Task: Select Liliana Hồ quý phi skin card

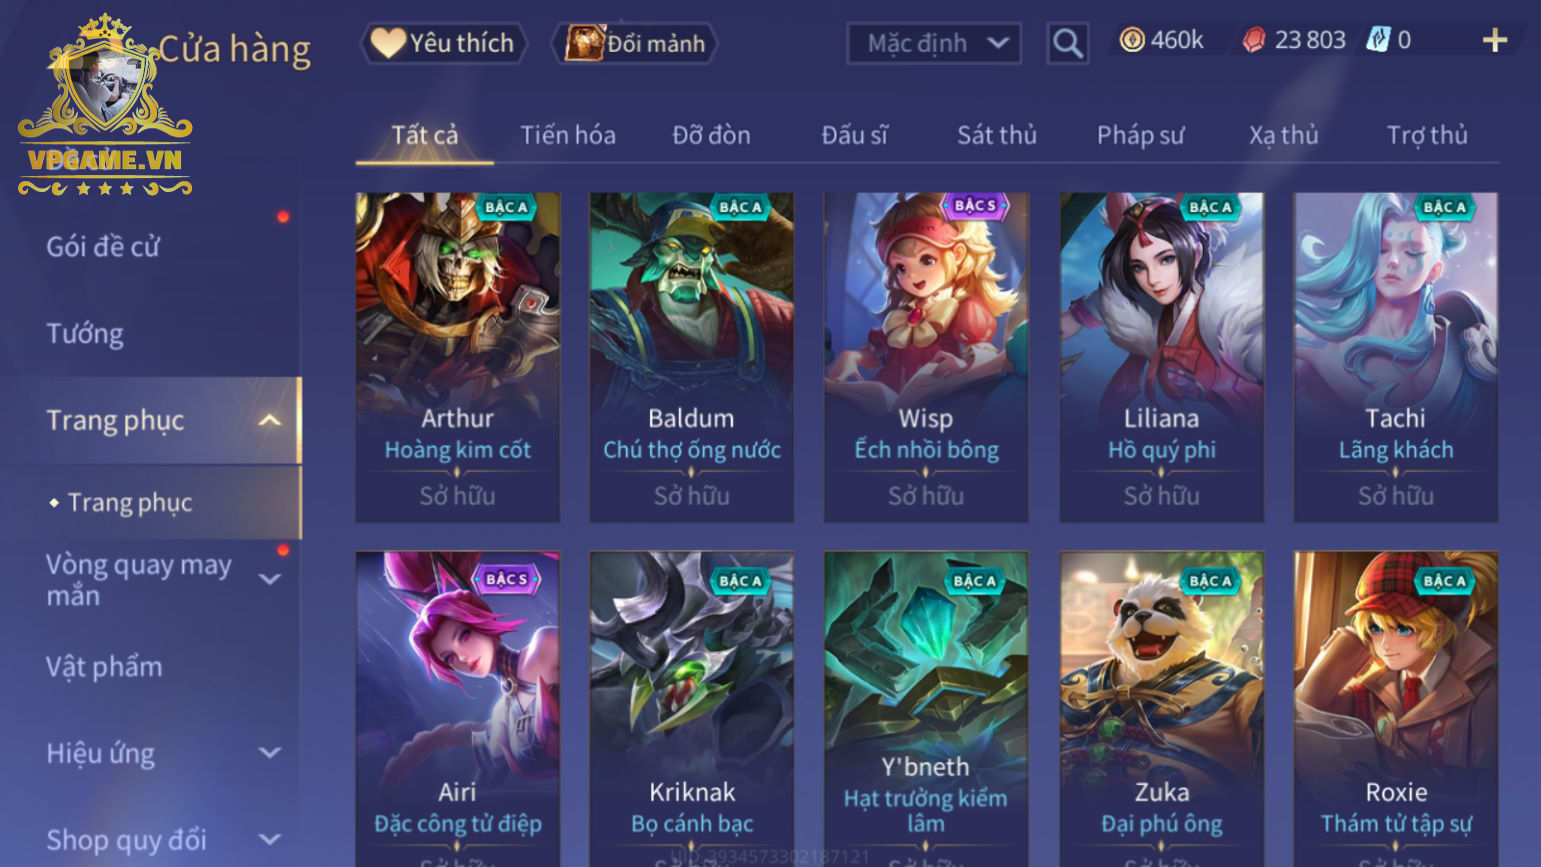Action: [1162, 357]
